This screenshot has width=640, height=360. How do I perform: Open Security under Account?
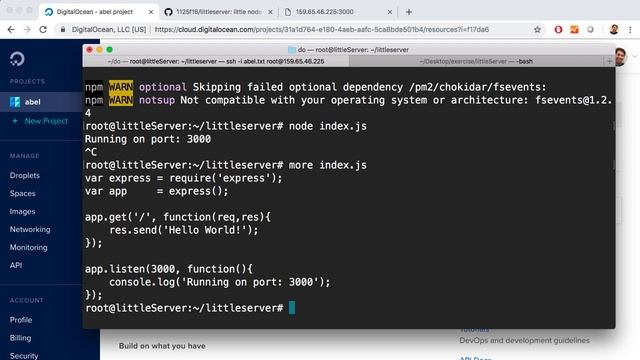pos(24,356)
